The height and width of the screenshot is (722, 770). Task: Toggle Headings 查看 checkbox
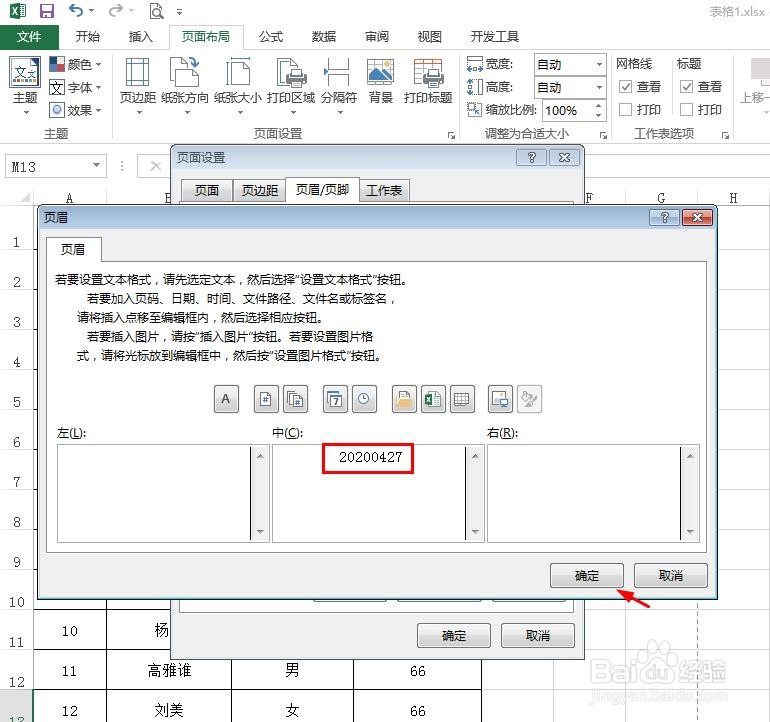tap(686, 87)
